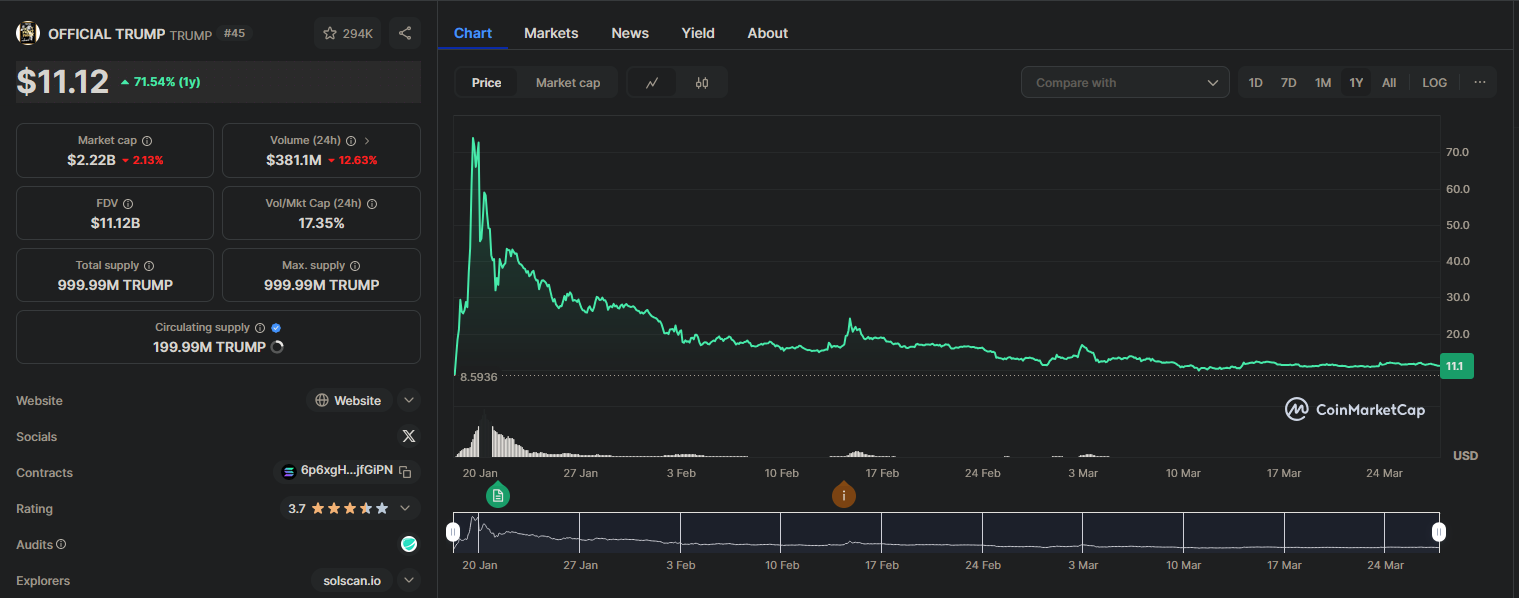Click the Audits info icon

61,544
